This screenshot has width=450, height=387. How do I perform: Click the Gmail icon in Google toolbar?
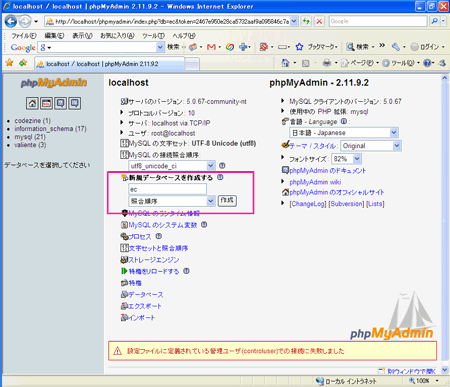[x=211, y=47]
